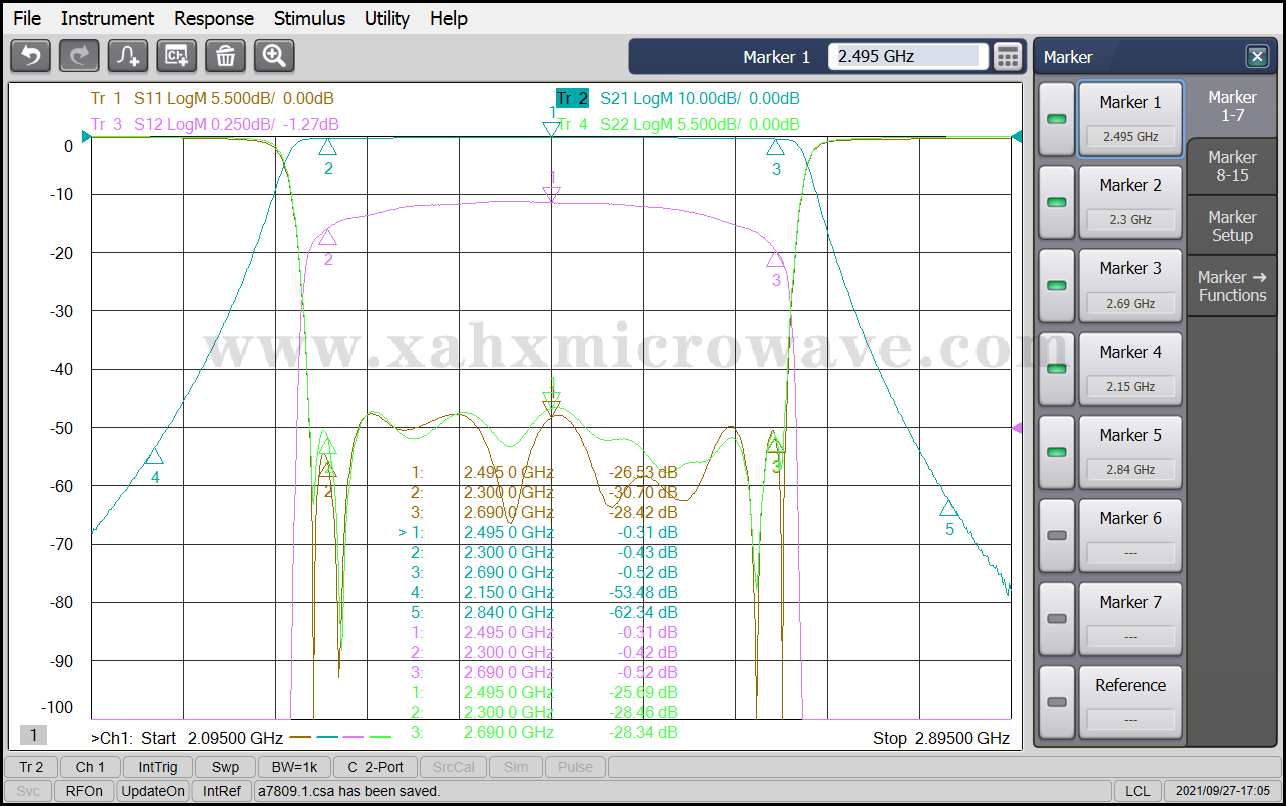Open the Help menu
The width and height of the screenshot is (1286, 806).
click(x=449, y=18)
